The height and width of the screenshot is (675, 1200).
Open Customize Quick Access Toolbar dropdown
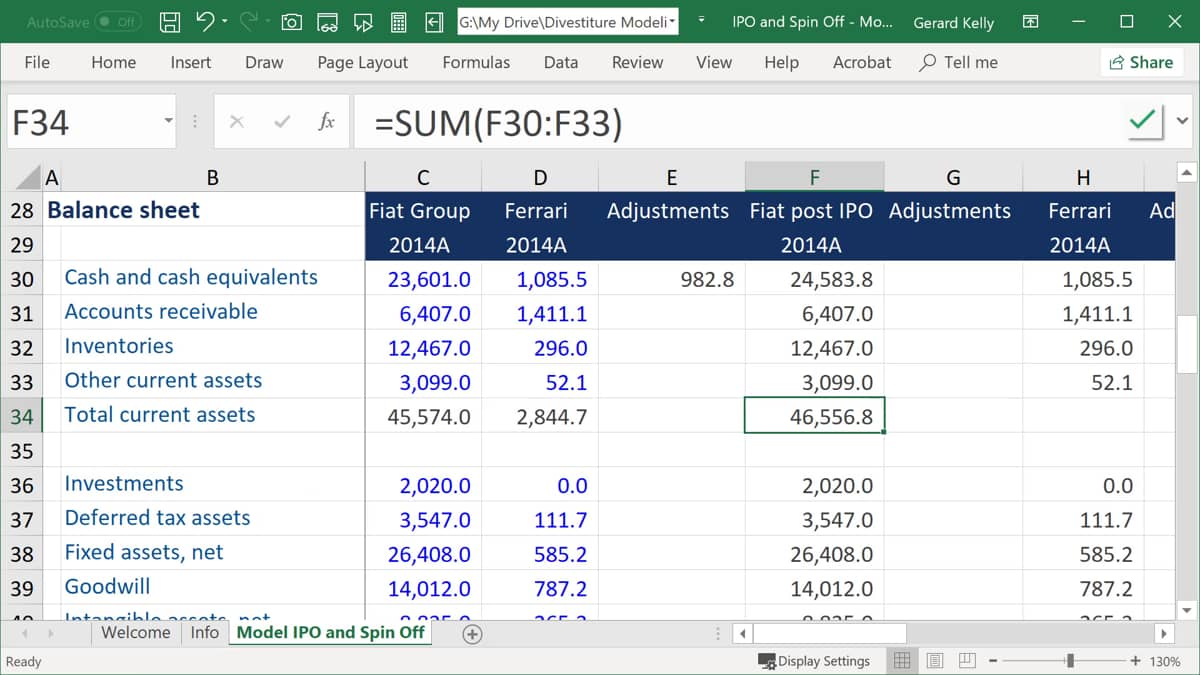pos(701,21)
